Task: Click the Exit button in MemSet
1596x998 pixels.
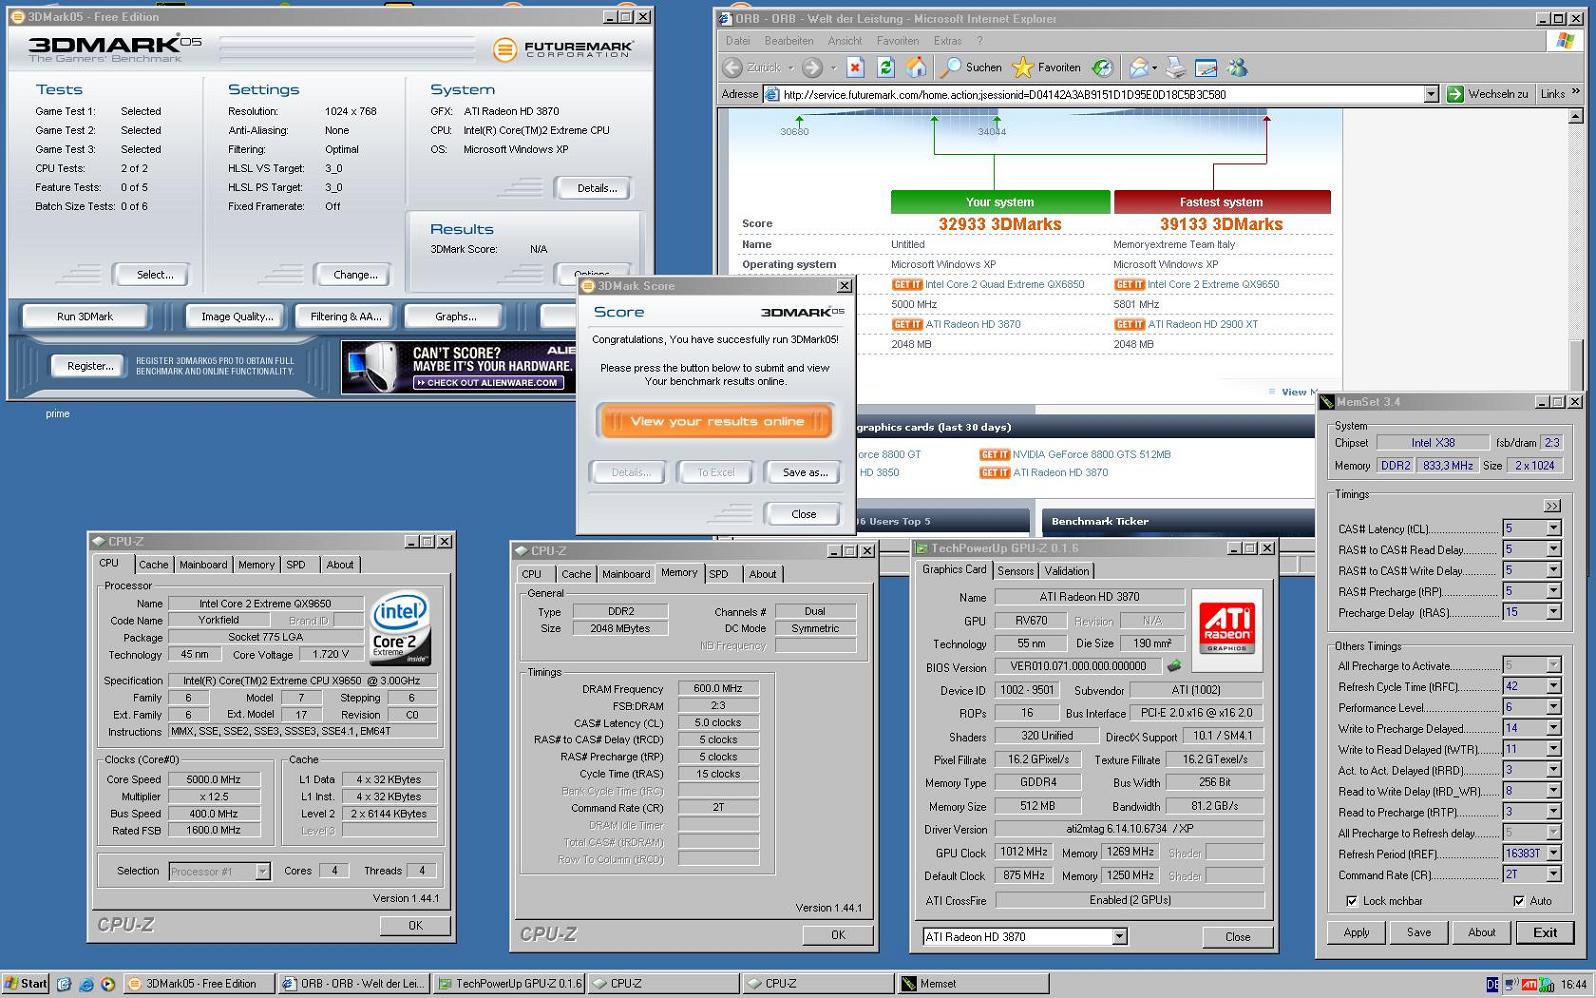Action: click(1544, 932)
